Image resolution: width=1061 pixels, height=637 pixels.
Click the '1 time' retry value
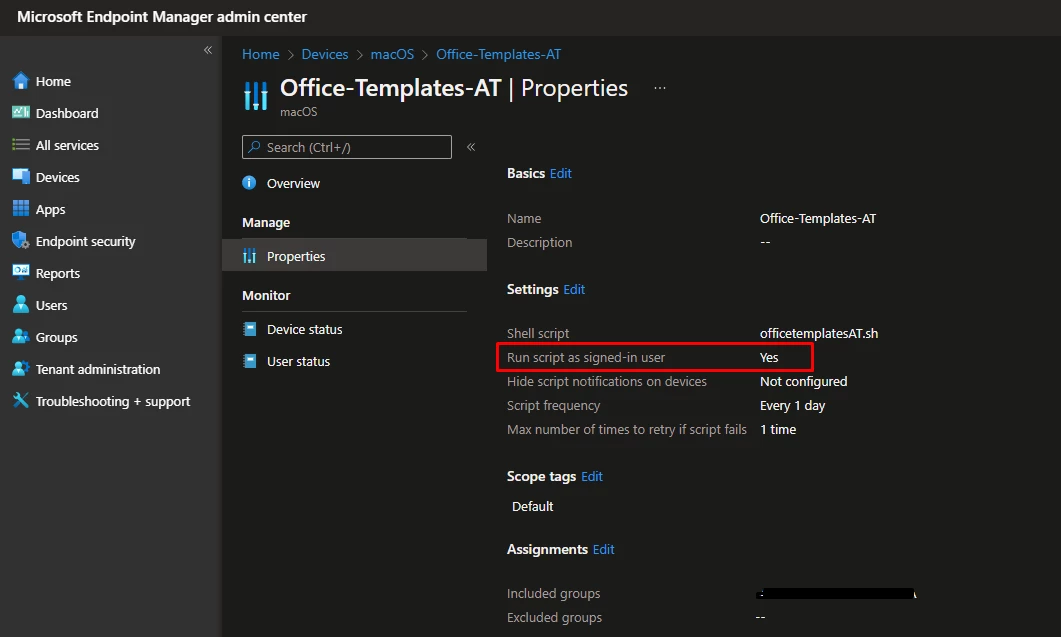[777, 429]
